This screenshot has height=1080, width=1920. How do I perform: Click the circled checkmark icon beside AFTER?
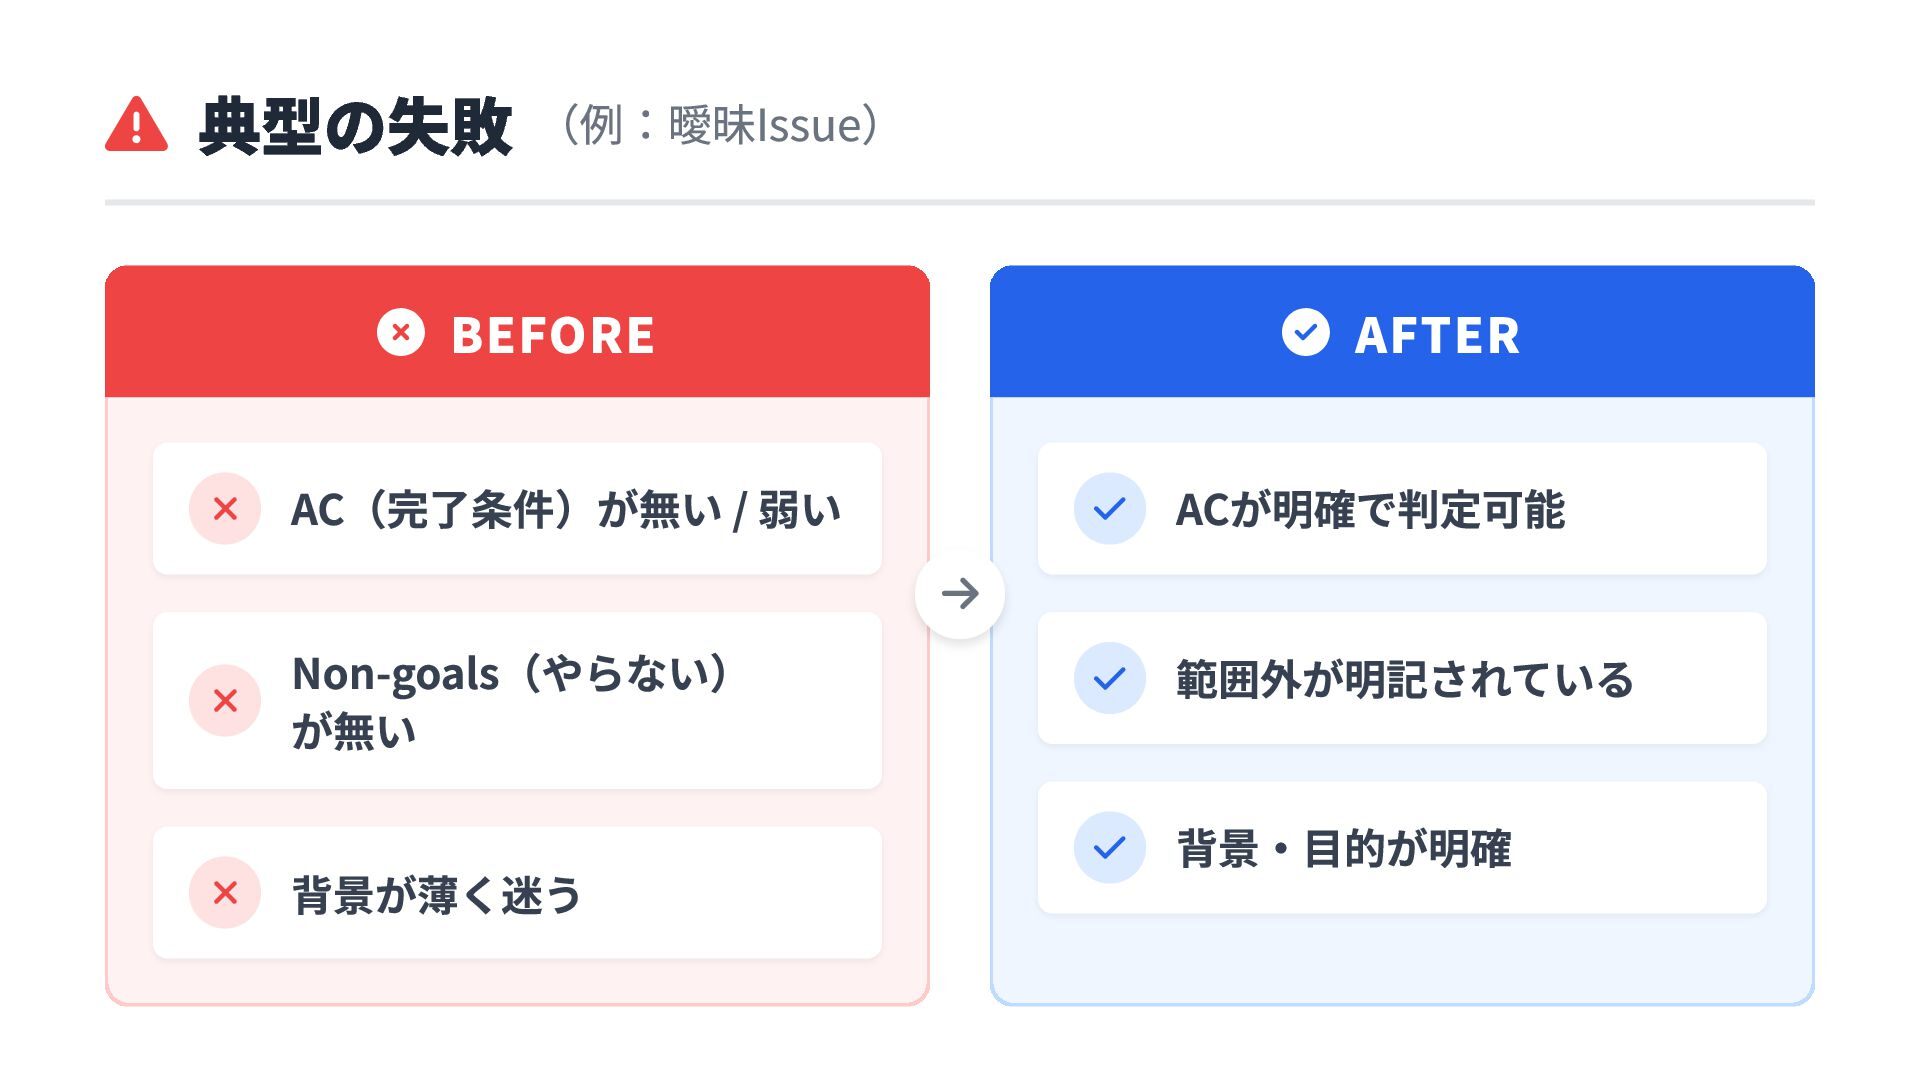click(x=1305, y=333)
